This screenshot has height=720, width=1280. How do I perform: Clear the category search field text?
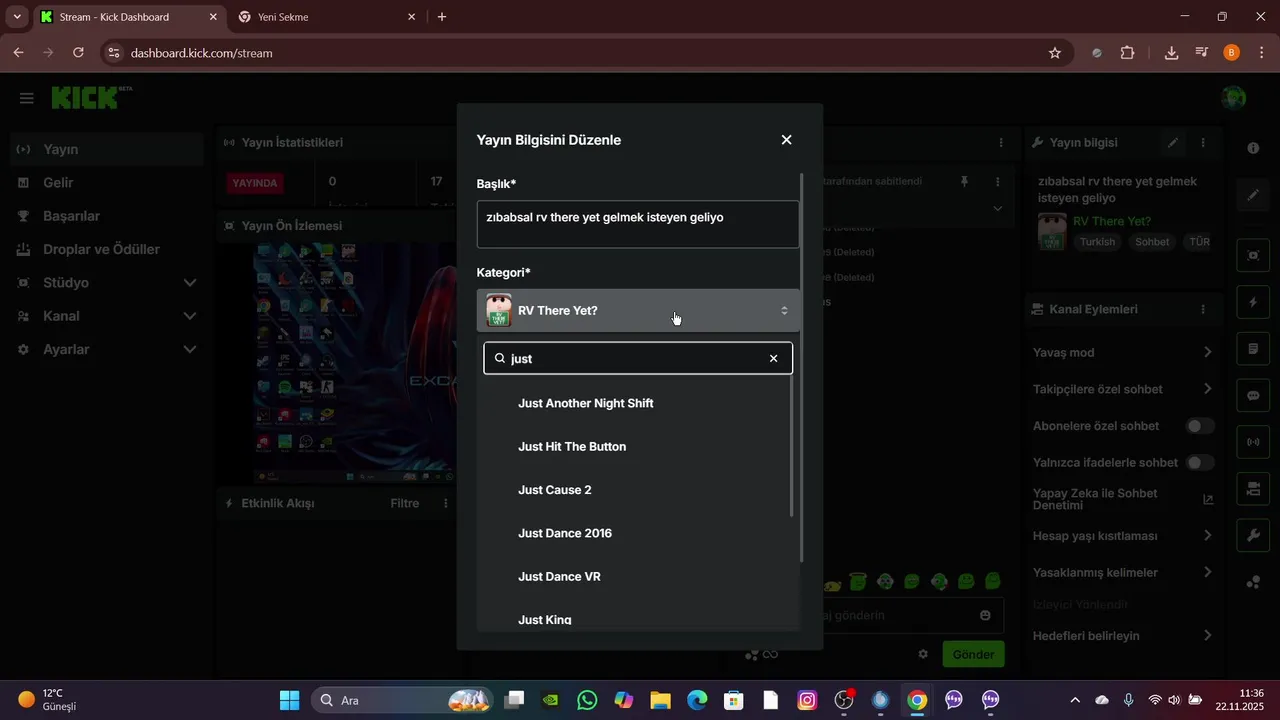[x=773, y=358]
